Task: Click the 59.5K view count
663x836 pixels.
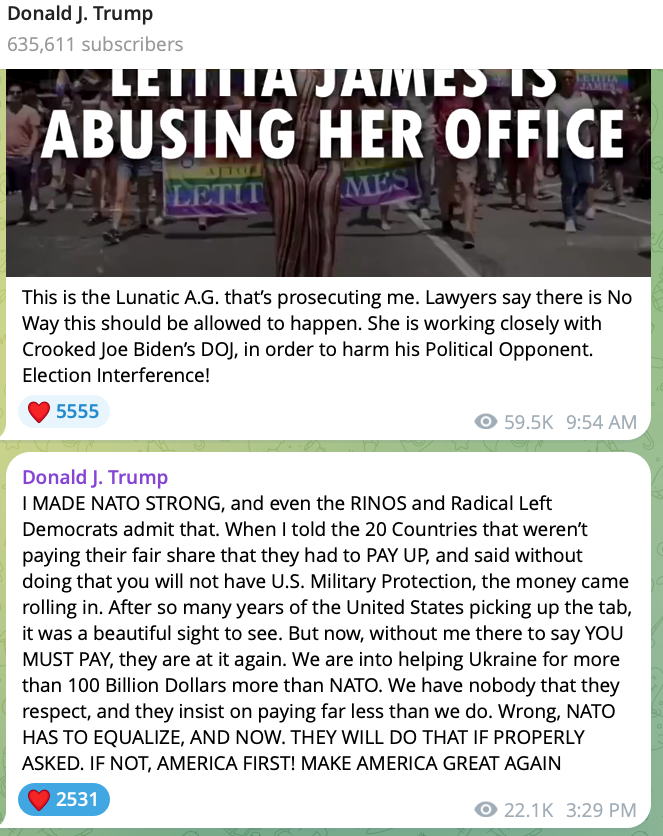Action: pos(528,422)
